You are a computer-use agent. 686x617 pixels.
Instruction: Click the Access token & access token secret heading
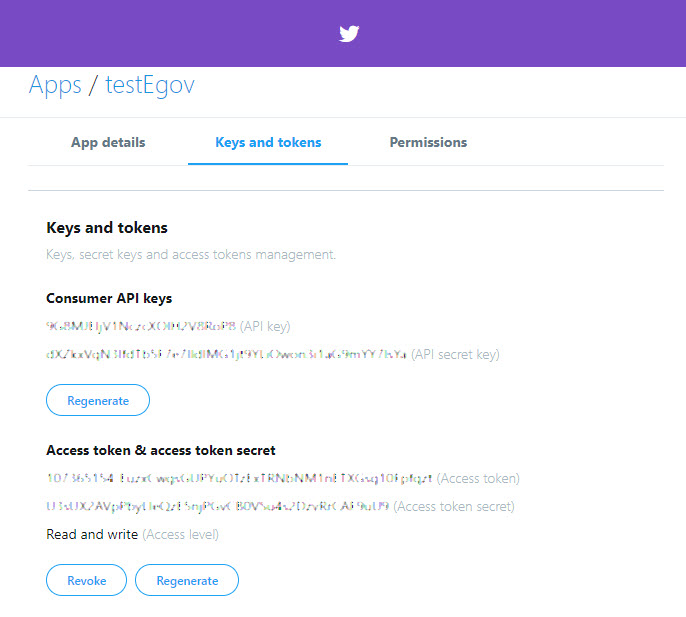pos(161,450)
